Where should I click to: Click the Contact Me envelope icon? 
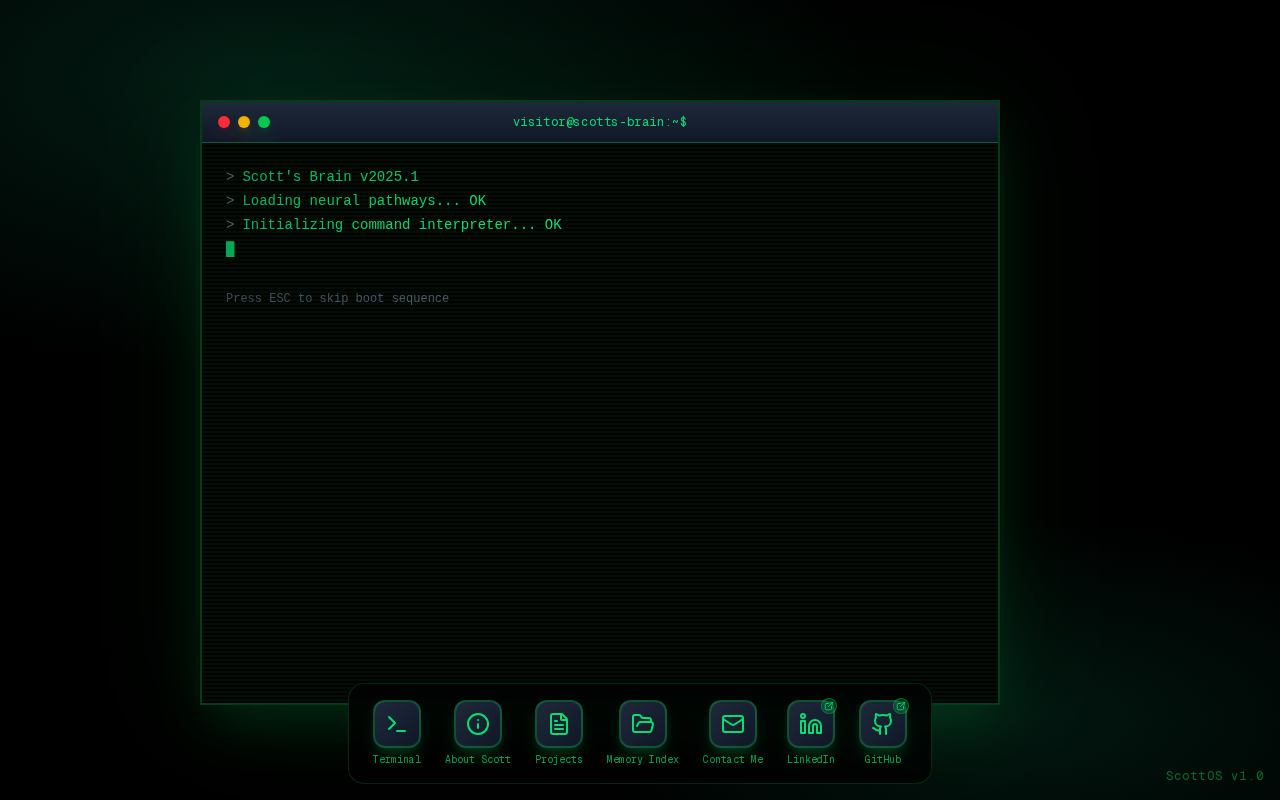click(x=733, y=724)
